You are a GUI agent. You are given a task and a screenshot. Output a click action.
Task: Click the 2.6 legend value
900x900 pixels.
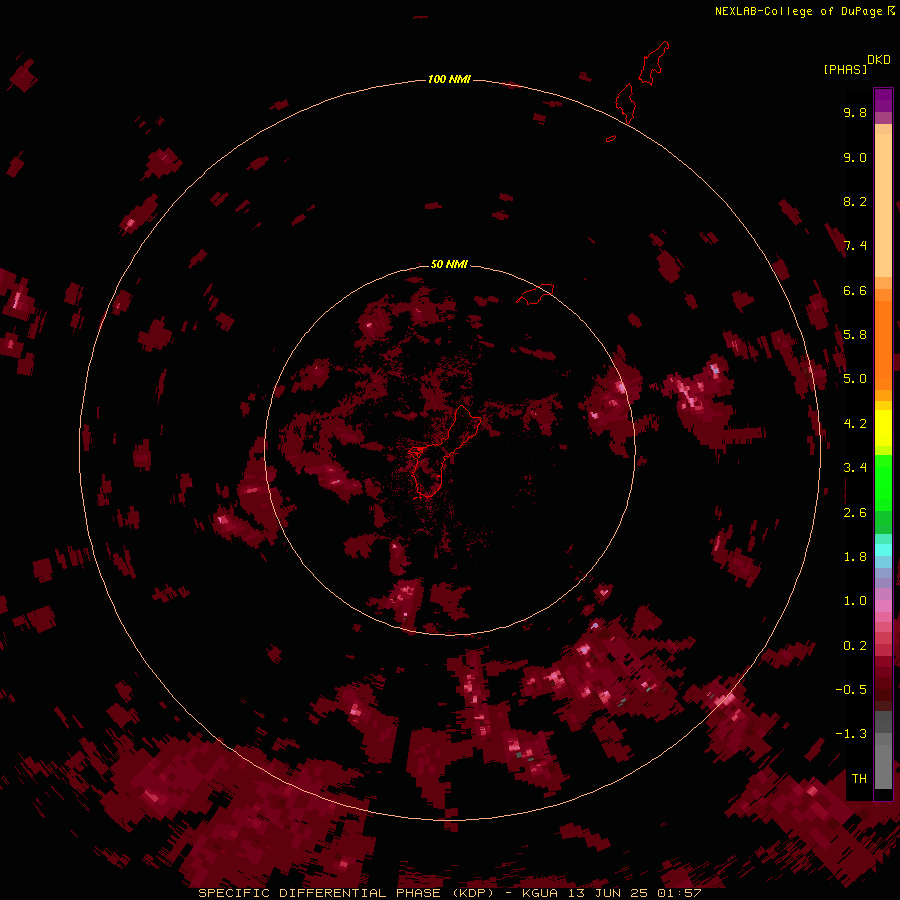855,513
